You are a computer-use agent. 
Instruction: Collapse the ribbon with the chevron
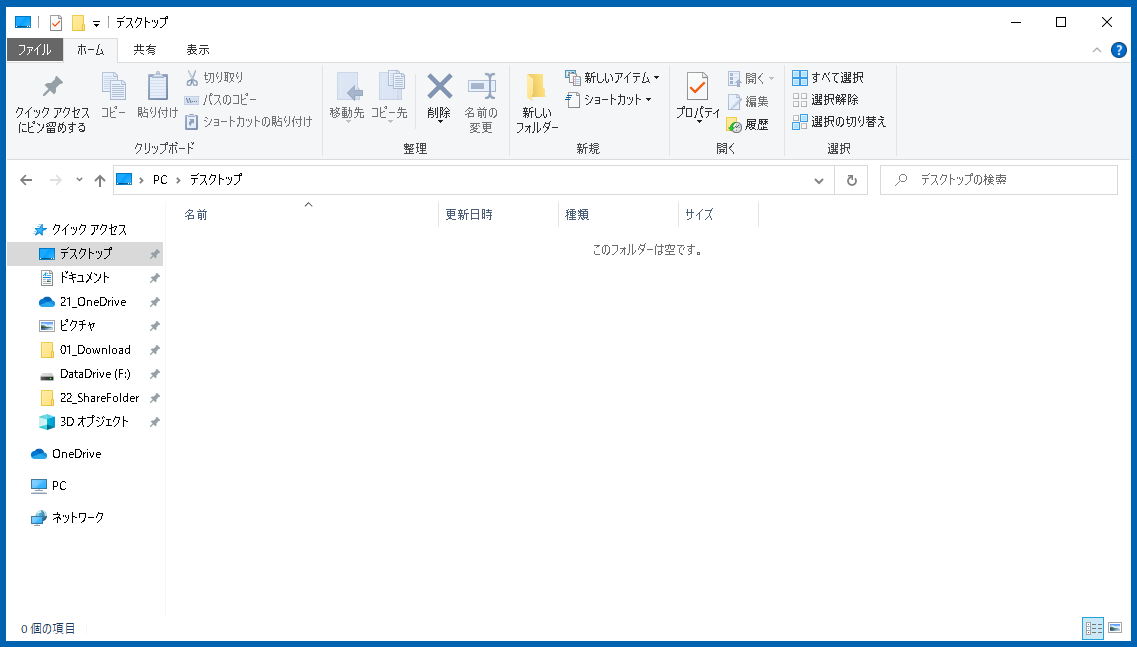click(x=1097, y=50)
